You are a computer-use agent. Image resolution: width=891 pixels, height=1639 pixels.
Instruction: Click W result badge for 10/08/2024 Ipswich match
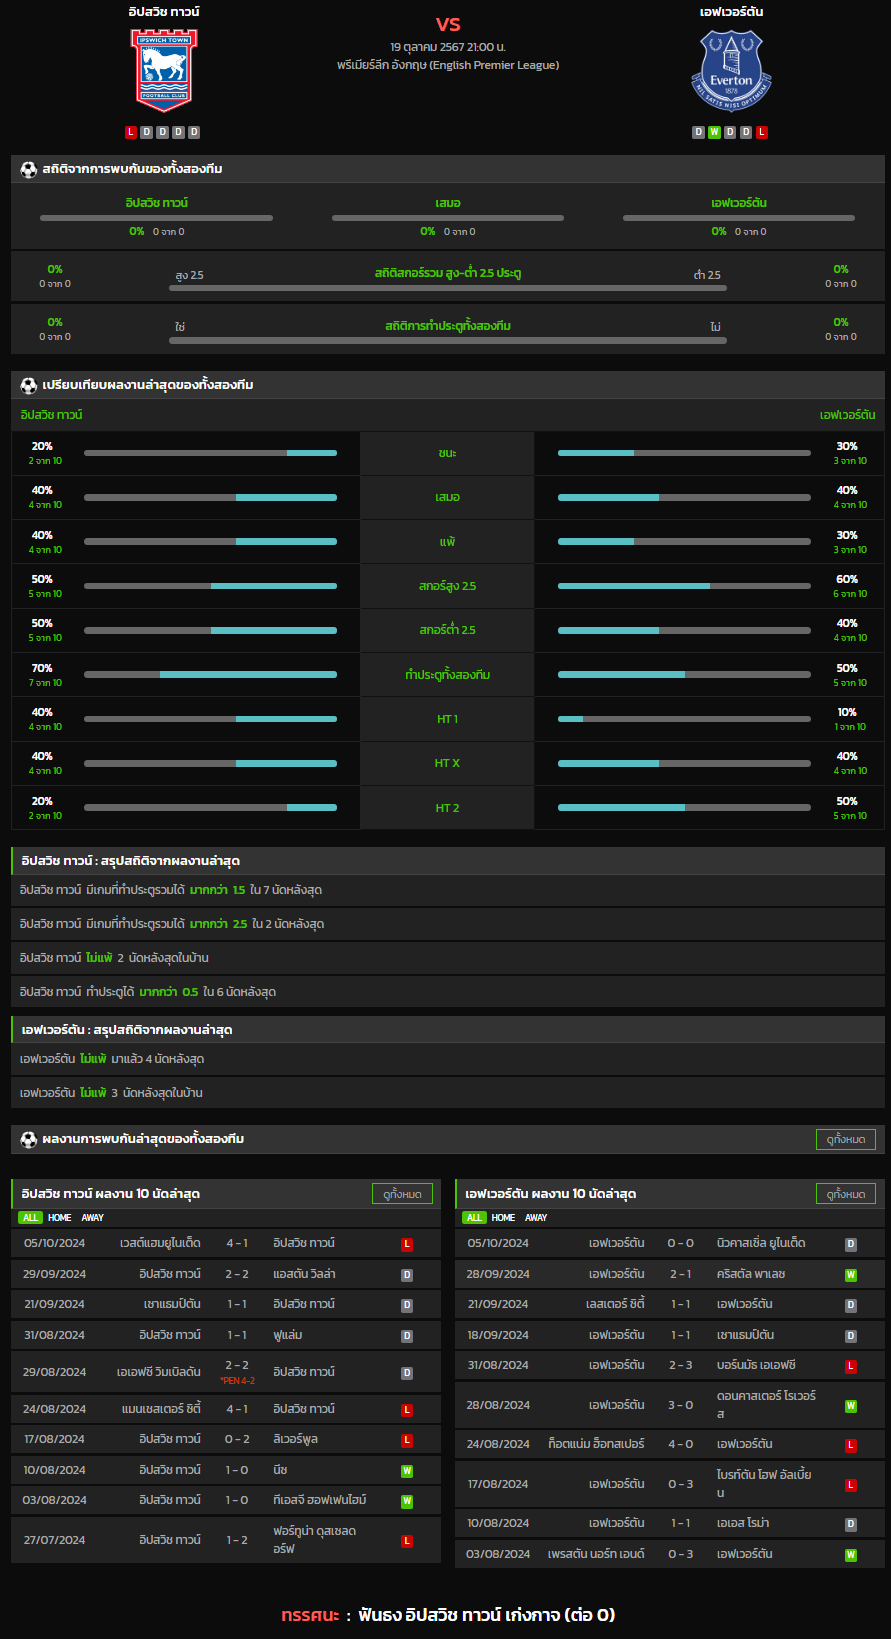[x=407, y=1471]
